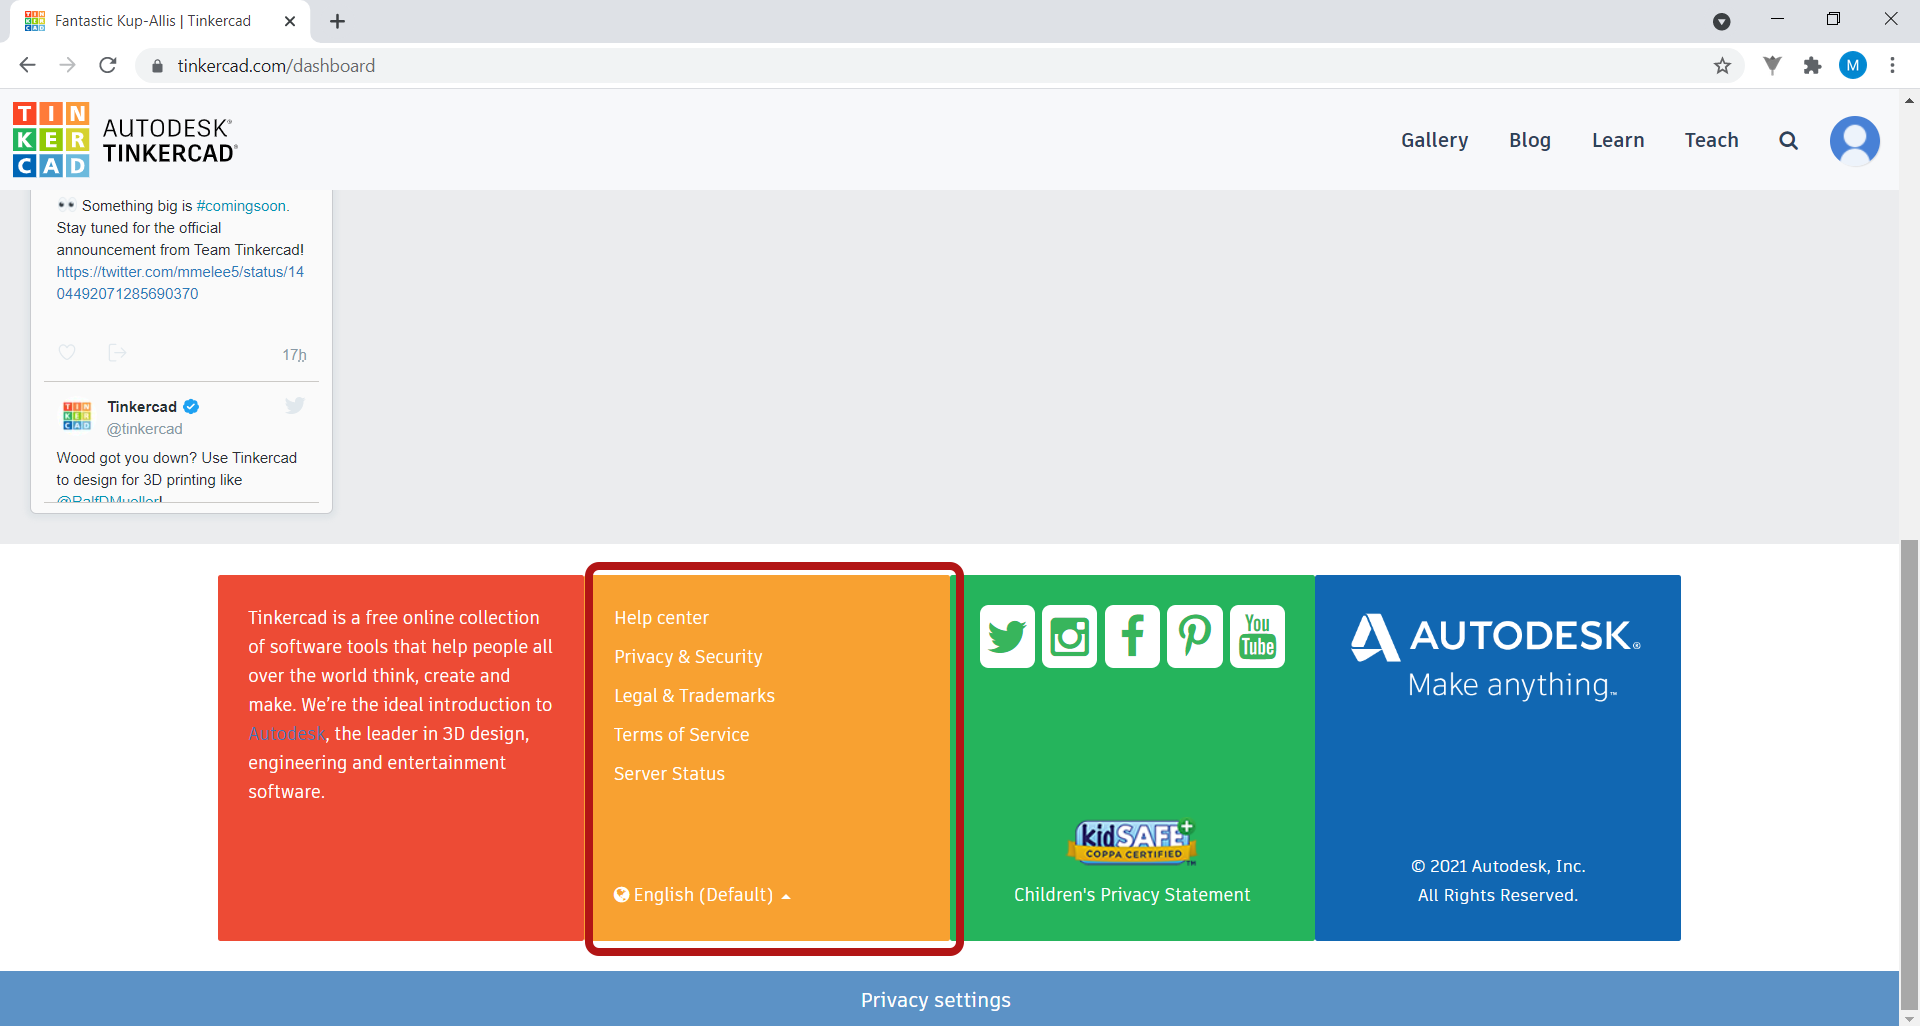Open the Server Status link
The height and width of the screenshot is (1026, 1920).
coord(669,774)
